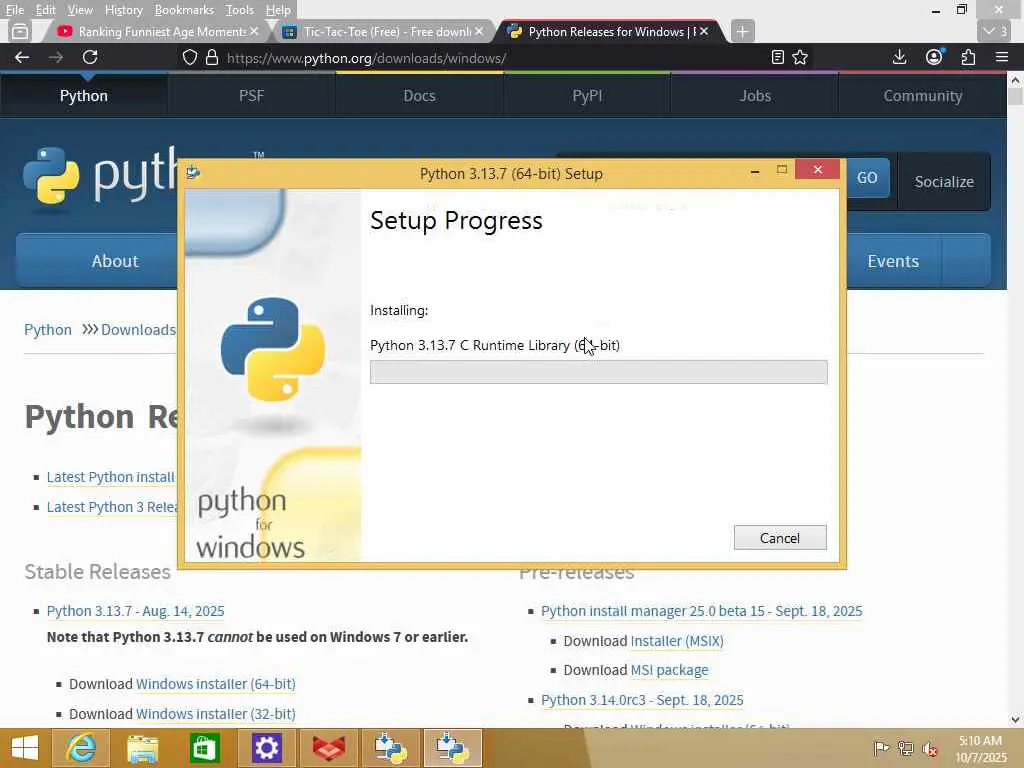This screenshot has height=768, width=1024.
Task: Download Windows installer (64-bit) link
Action: [216, 684]
